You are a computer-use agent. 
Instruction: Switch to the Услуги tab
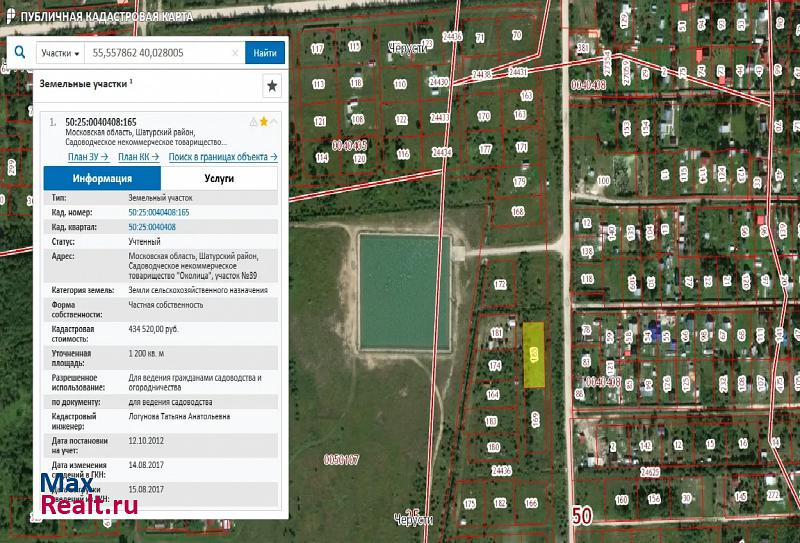click(218, 178)
